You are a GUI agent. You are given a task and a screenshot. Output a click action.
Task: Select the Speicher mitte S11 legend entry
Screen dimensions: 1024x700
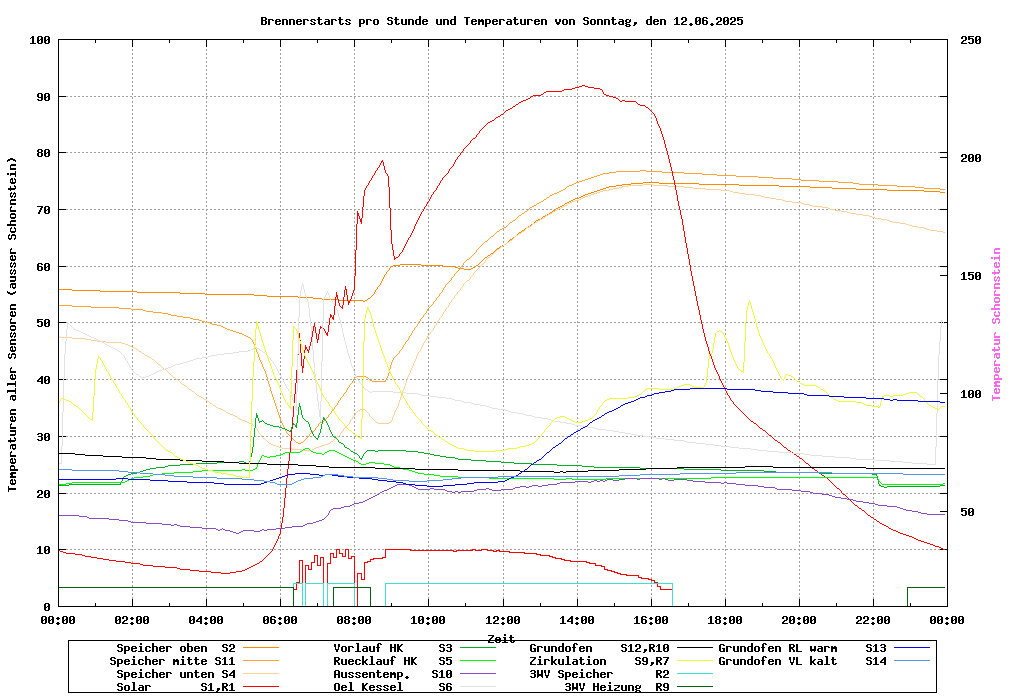(x=172, y=661)
